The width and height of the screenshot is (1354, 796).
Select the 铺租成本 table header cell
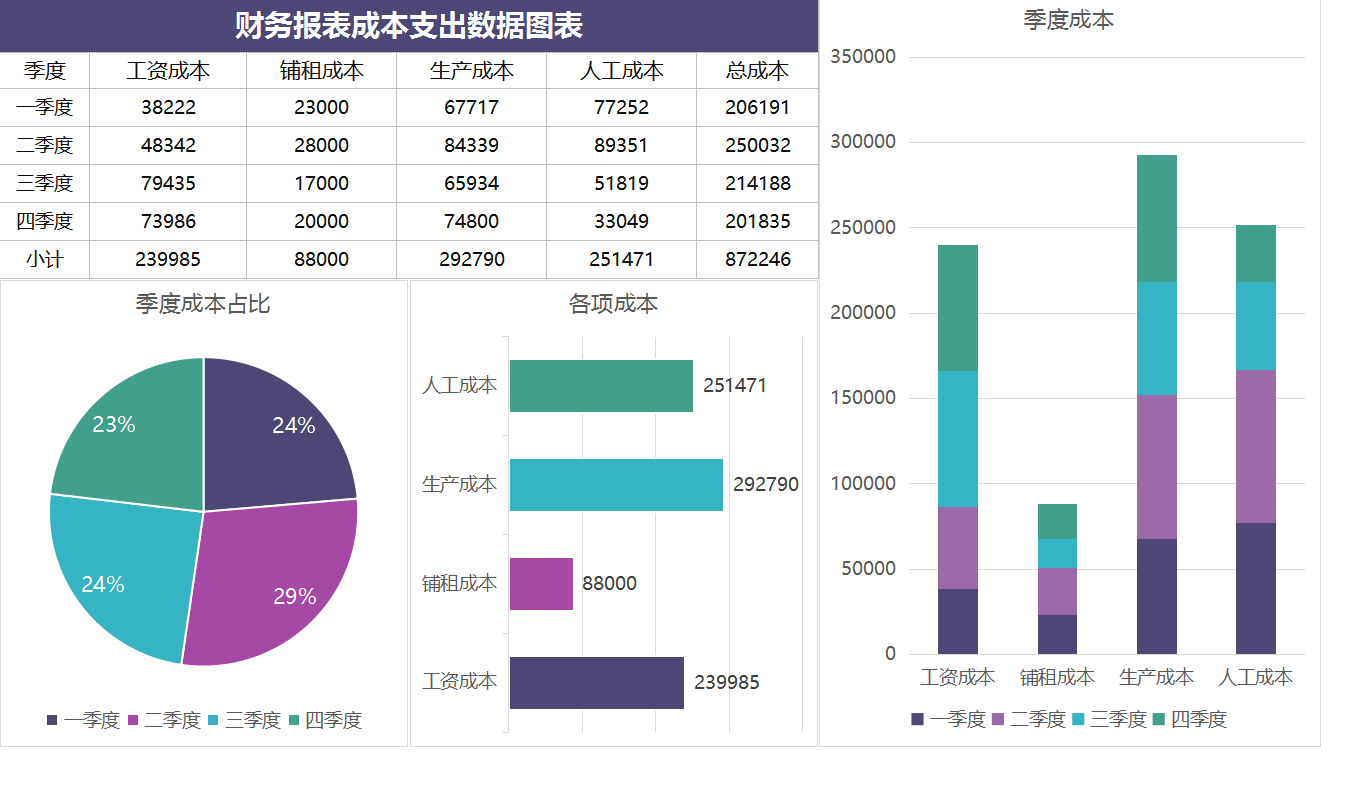pos(322,70)
